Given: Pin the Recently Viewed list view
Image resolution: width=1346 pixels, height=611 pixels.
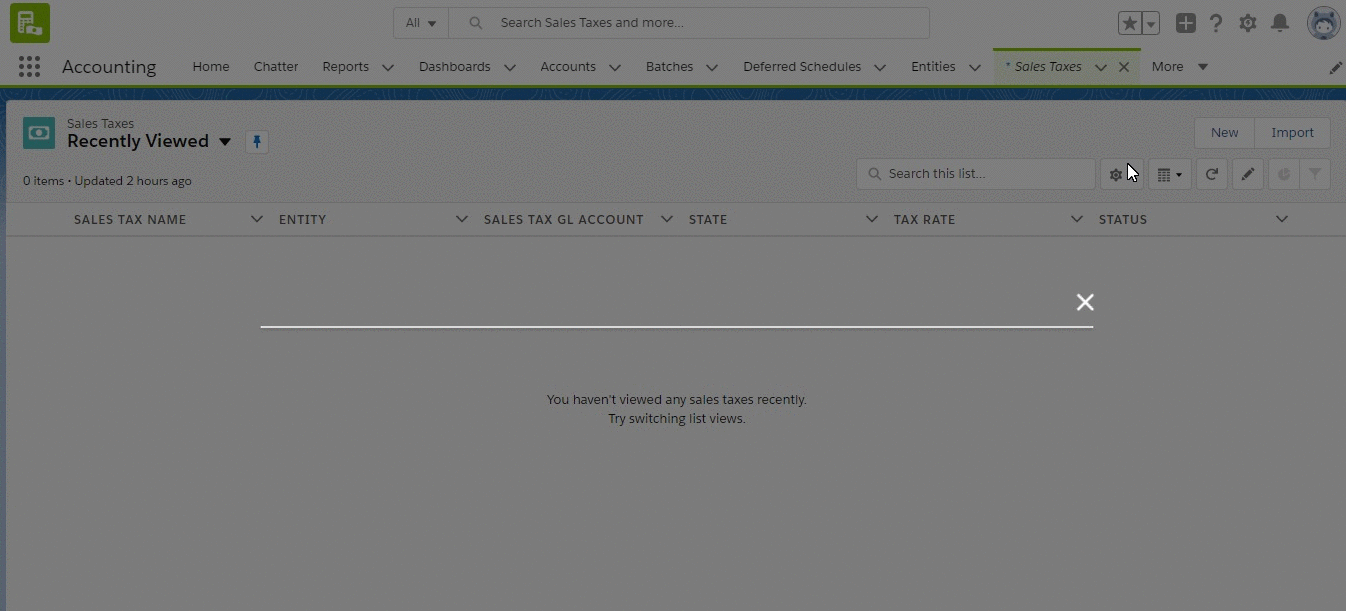Looking at the screenshot, I should pos(257,142).
